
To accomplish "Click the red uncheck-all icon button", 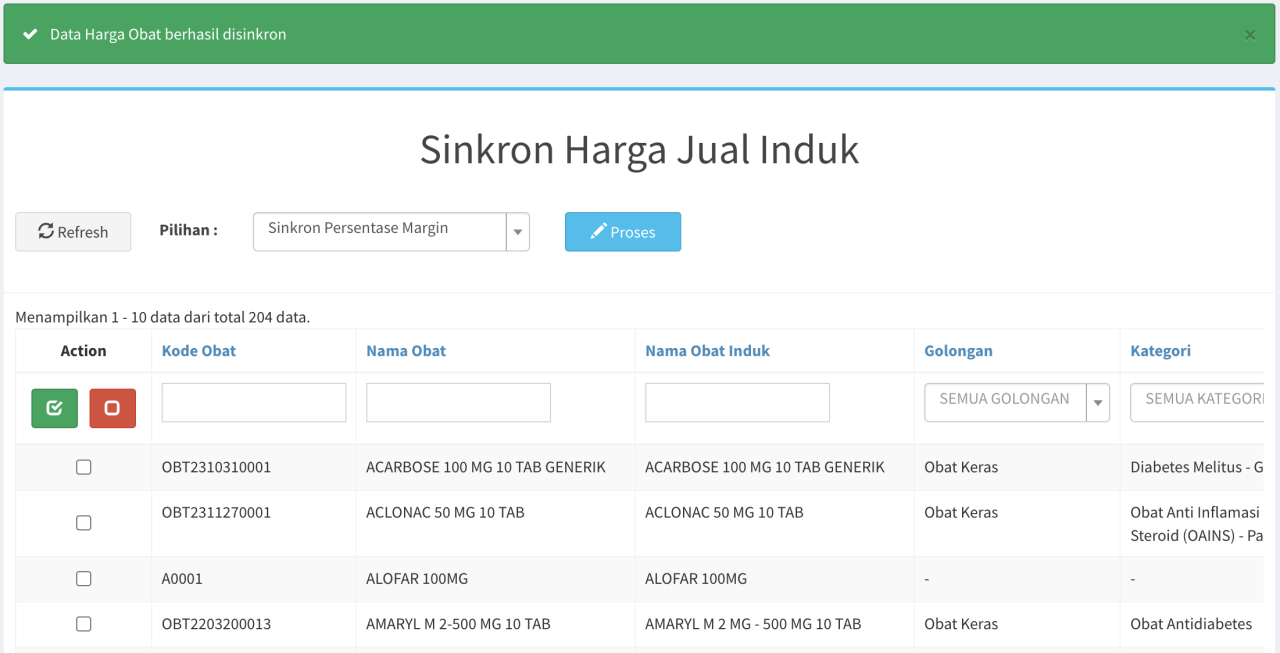I will 112,408.
